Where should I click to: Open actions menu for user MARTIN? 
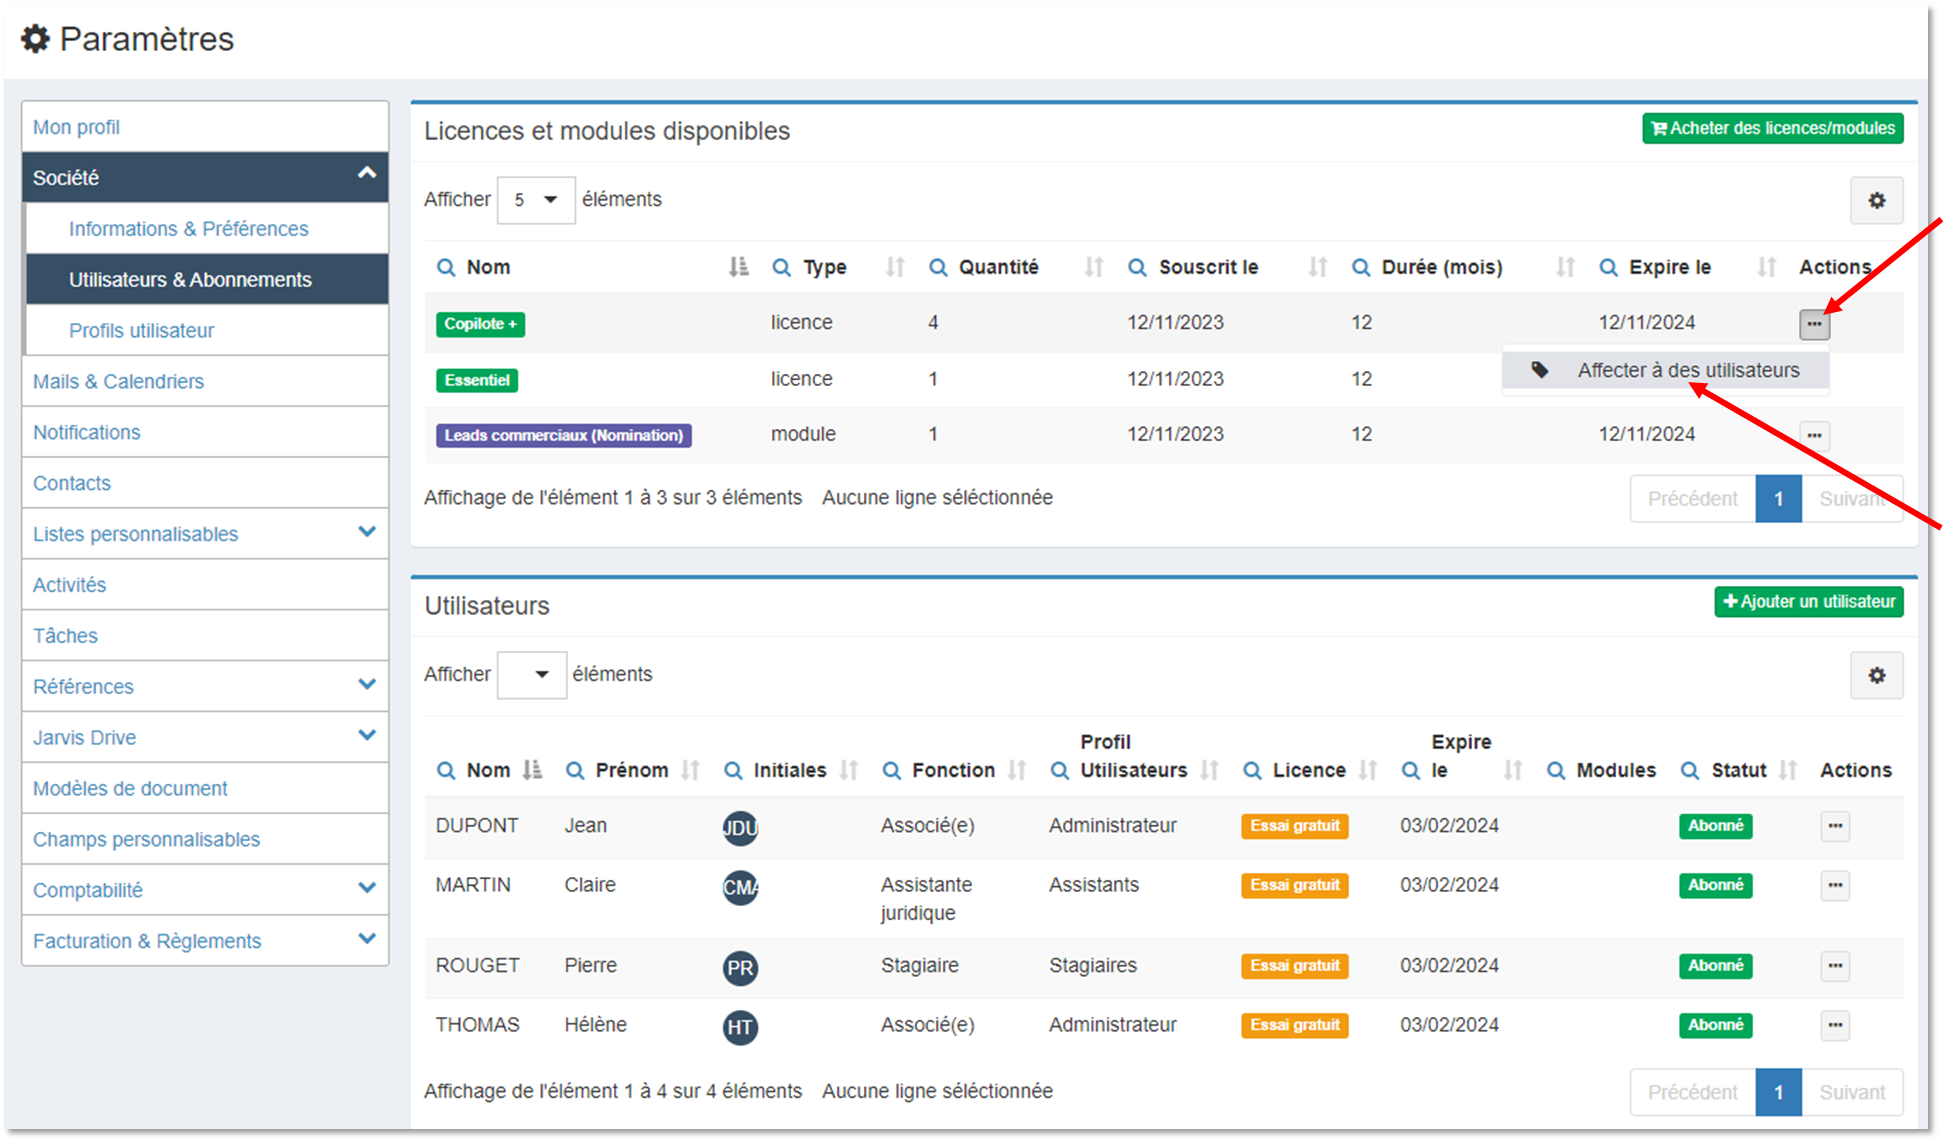pos(1834,885)
